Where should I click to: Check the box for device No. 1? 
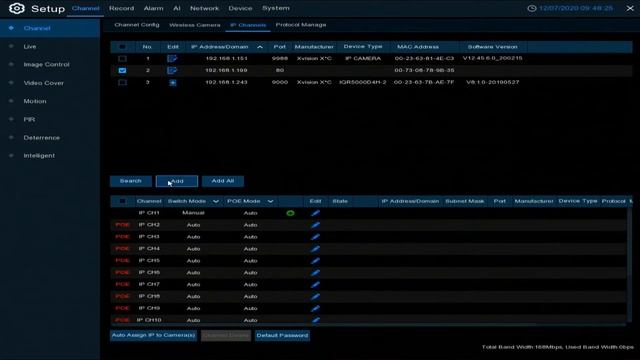click(122, 58)
